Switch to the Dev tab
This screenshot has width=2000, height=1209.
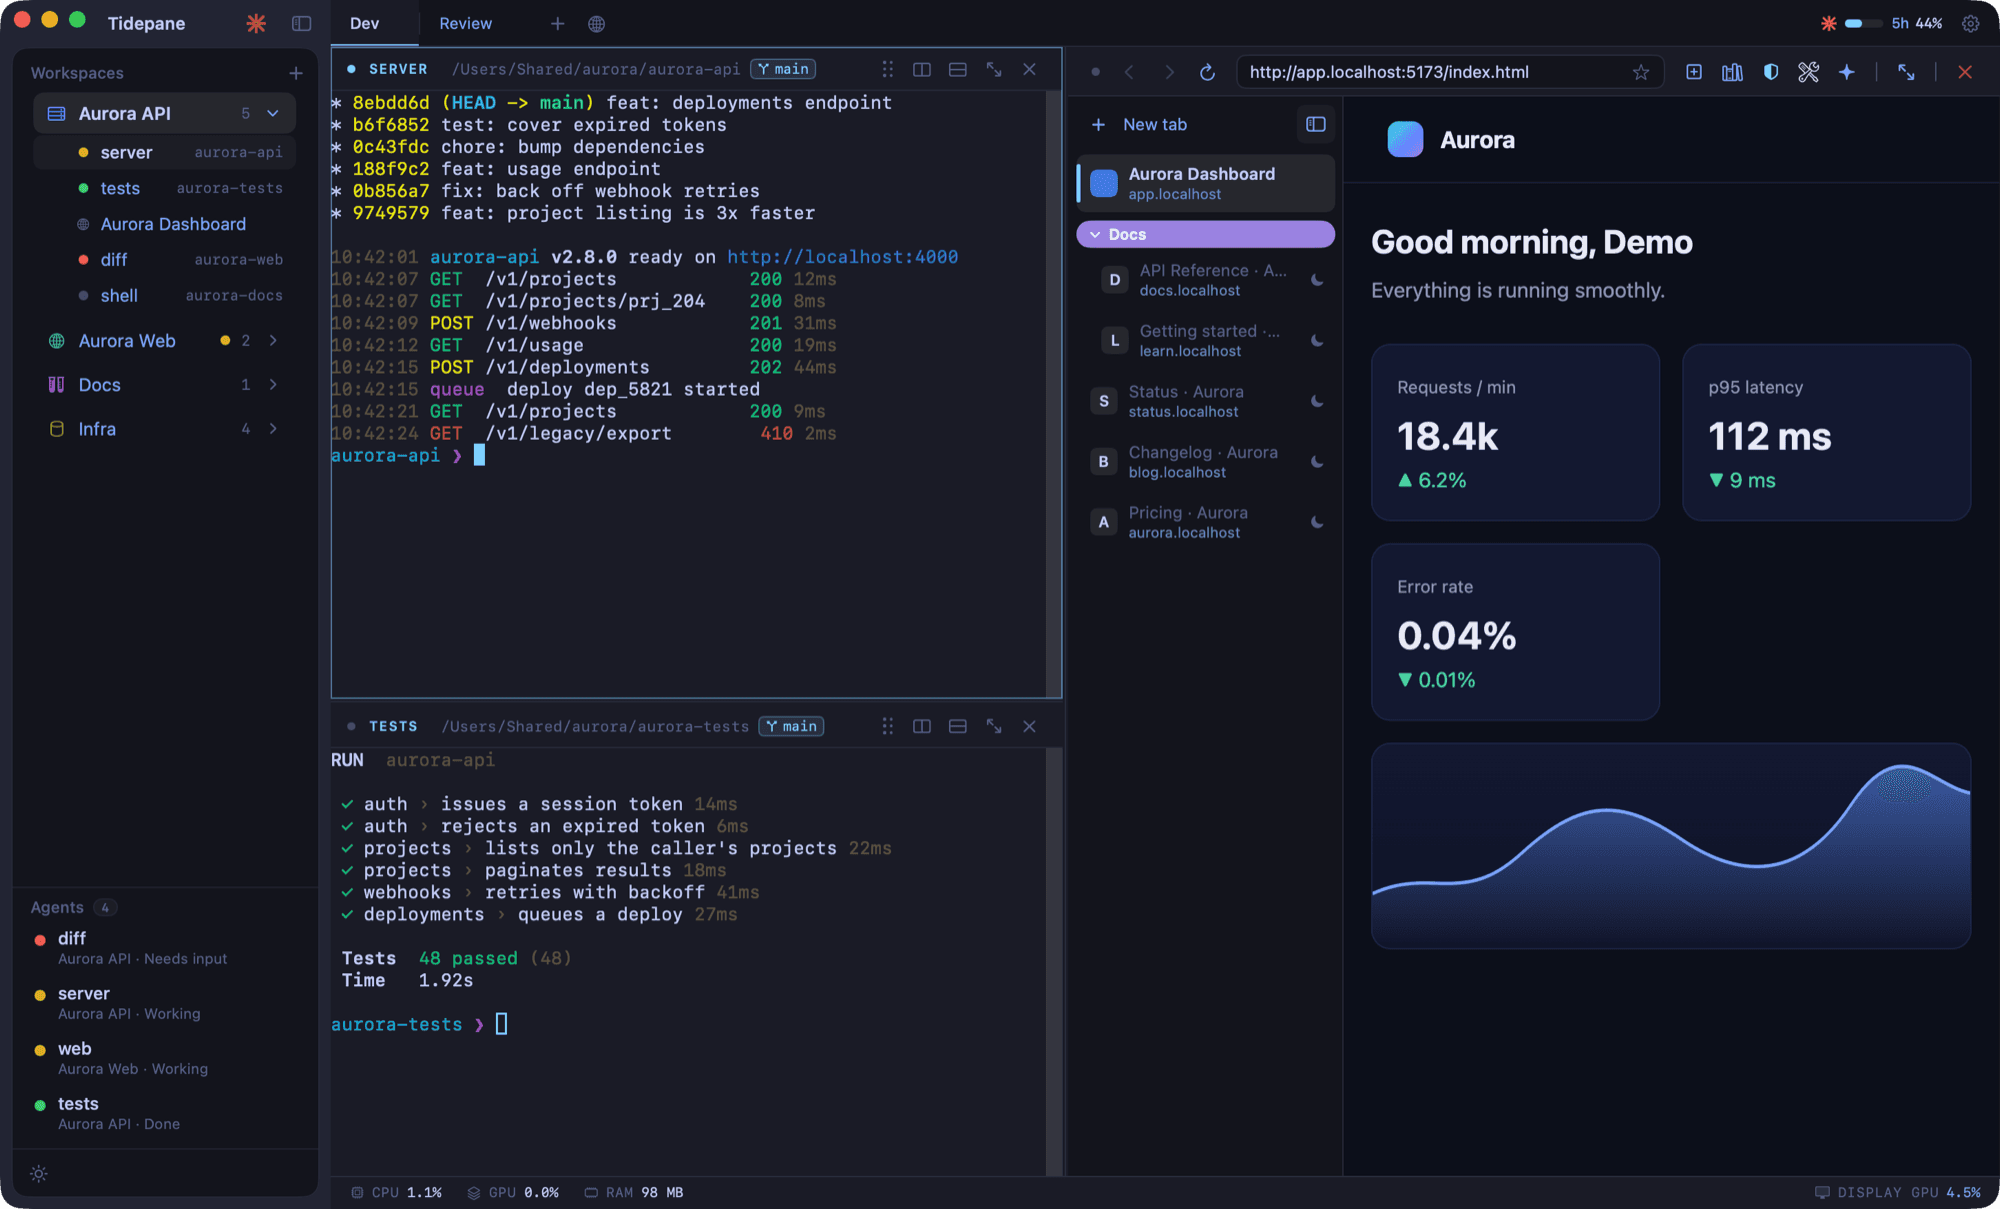click(364, 23)
